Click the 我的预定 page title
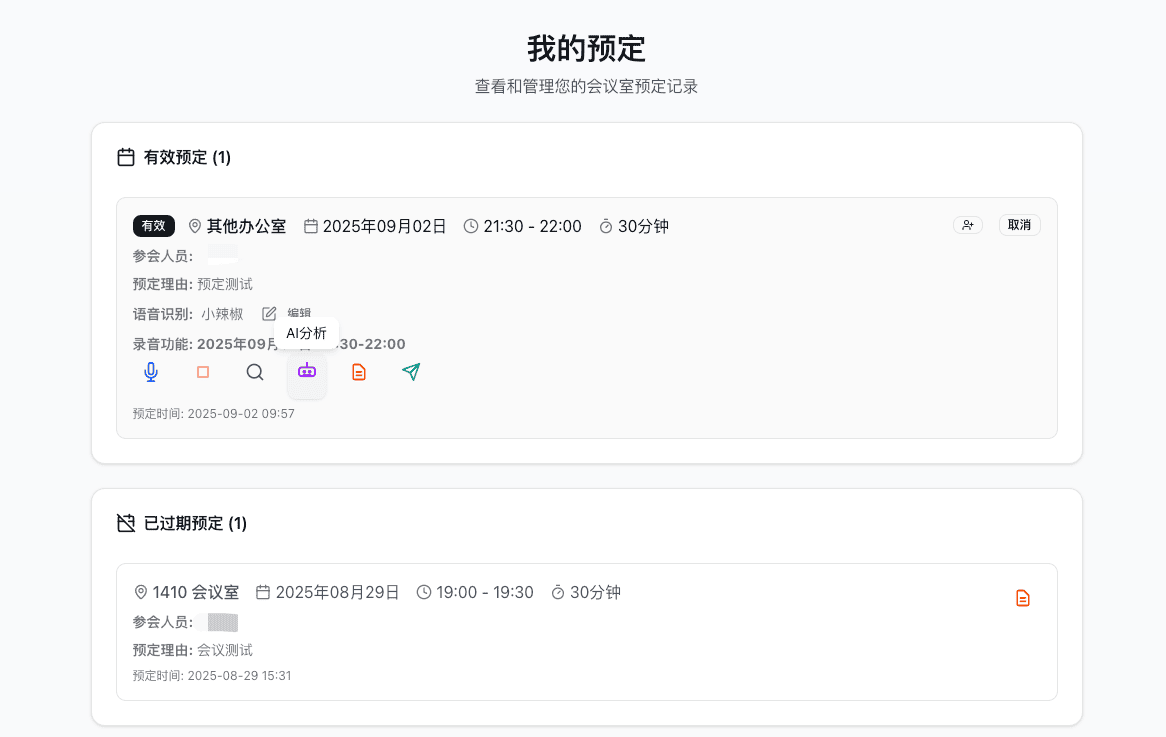 586,49
